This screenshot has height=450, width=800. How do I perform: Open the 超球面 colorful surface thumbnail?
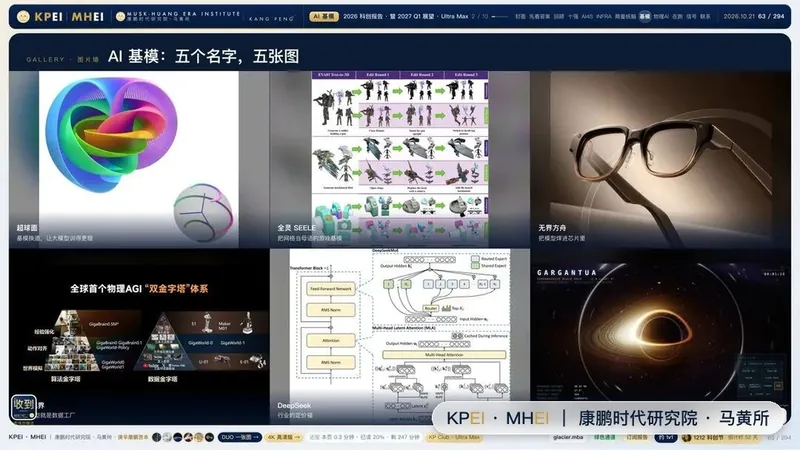[139, 159]
